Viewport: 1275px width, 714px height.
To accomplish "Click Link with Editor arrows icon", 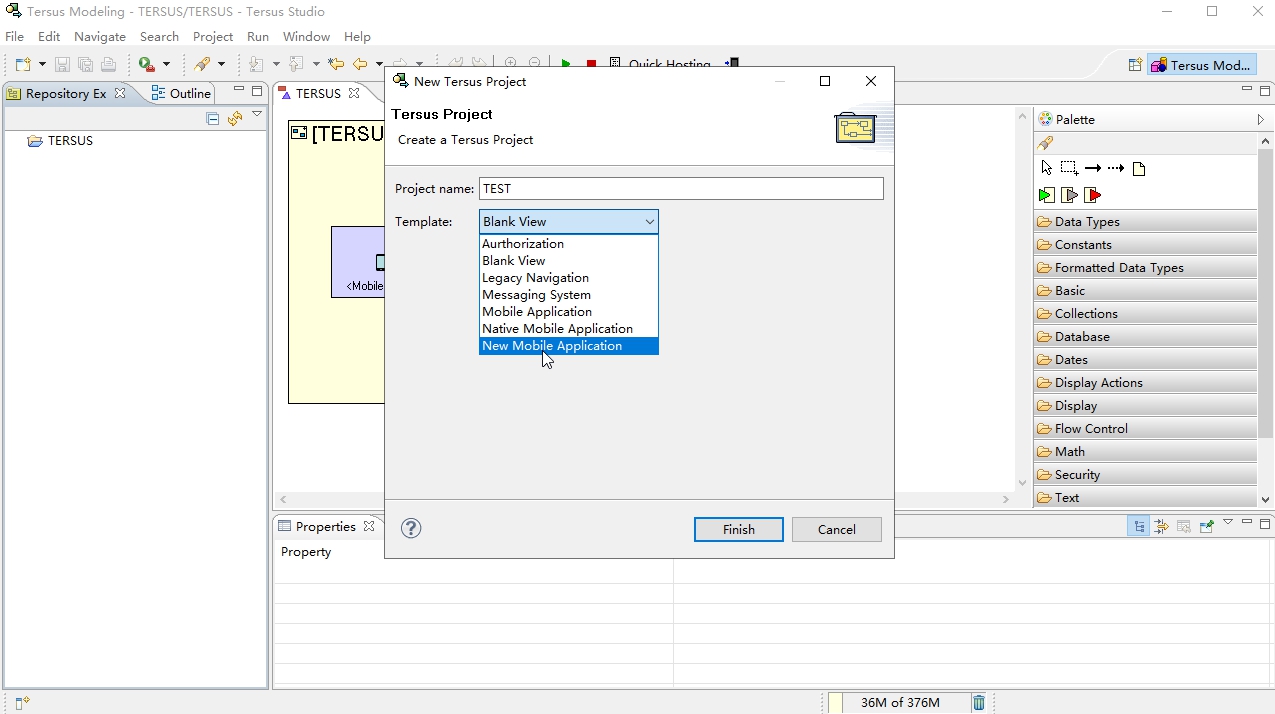I will click(235, 119).
